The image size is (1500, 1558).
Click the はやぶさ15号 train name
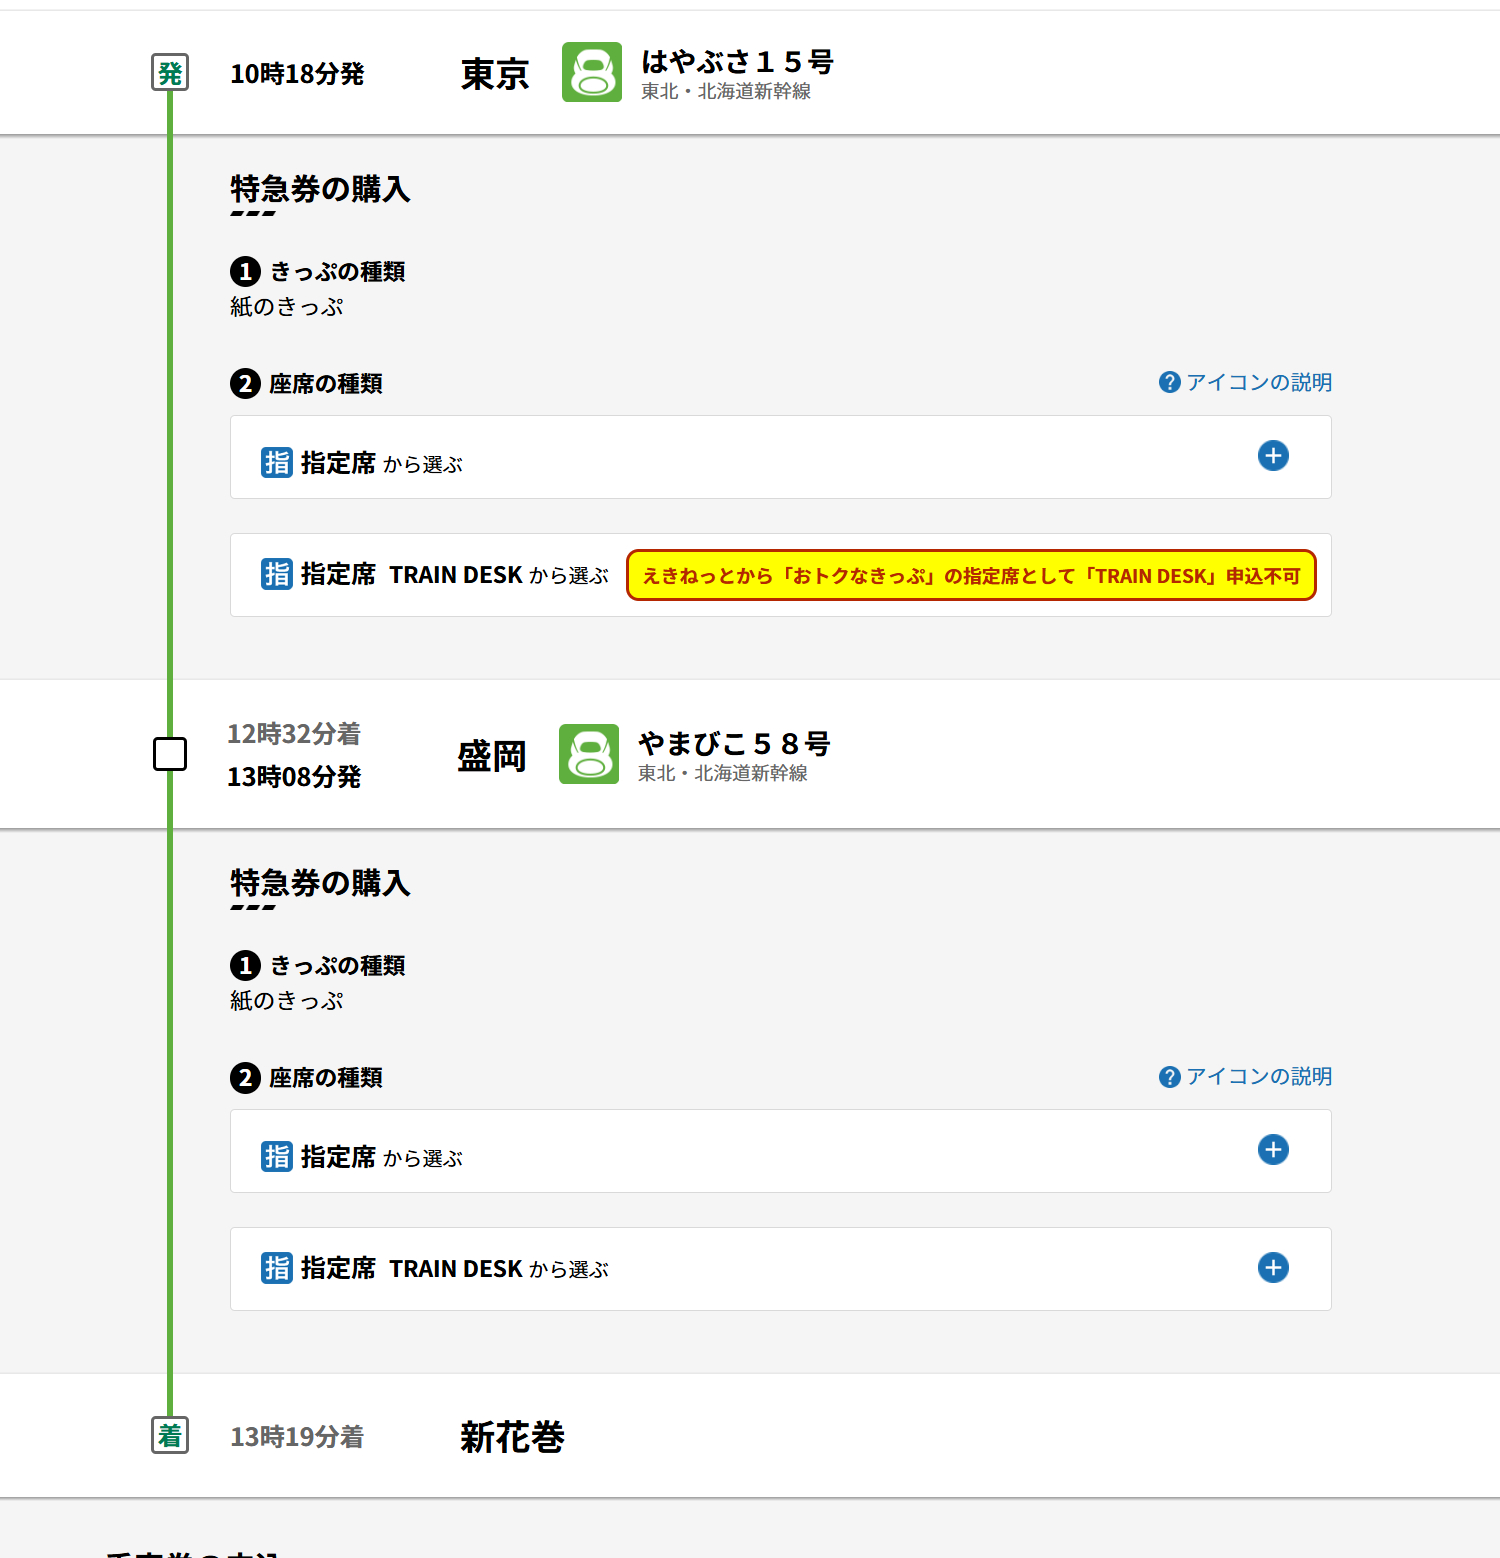[x=737, y=62]
